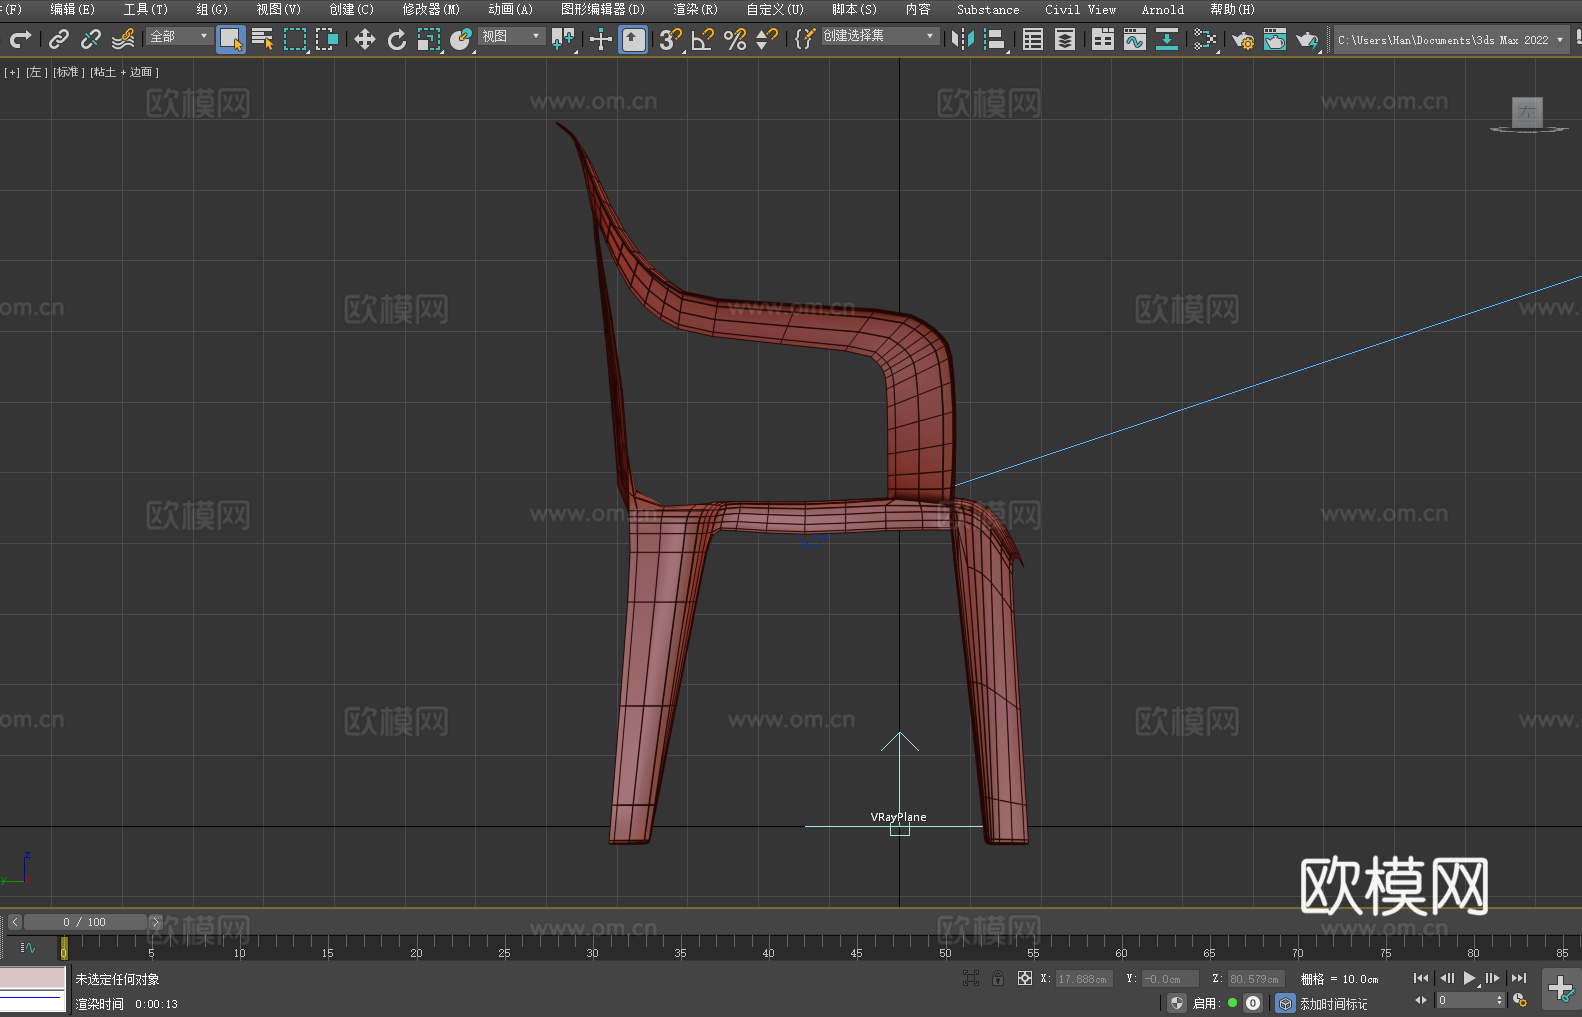Click the Mirror tool icon
The image size is (1582, 1017).
(x=963, y=39)
